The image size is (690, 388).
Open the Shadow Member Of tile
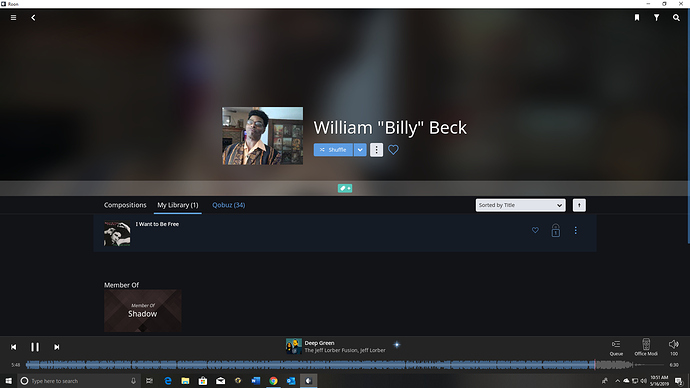coord(143,311)
